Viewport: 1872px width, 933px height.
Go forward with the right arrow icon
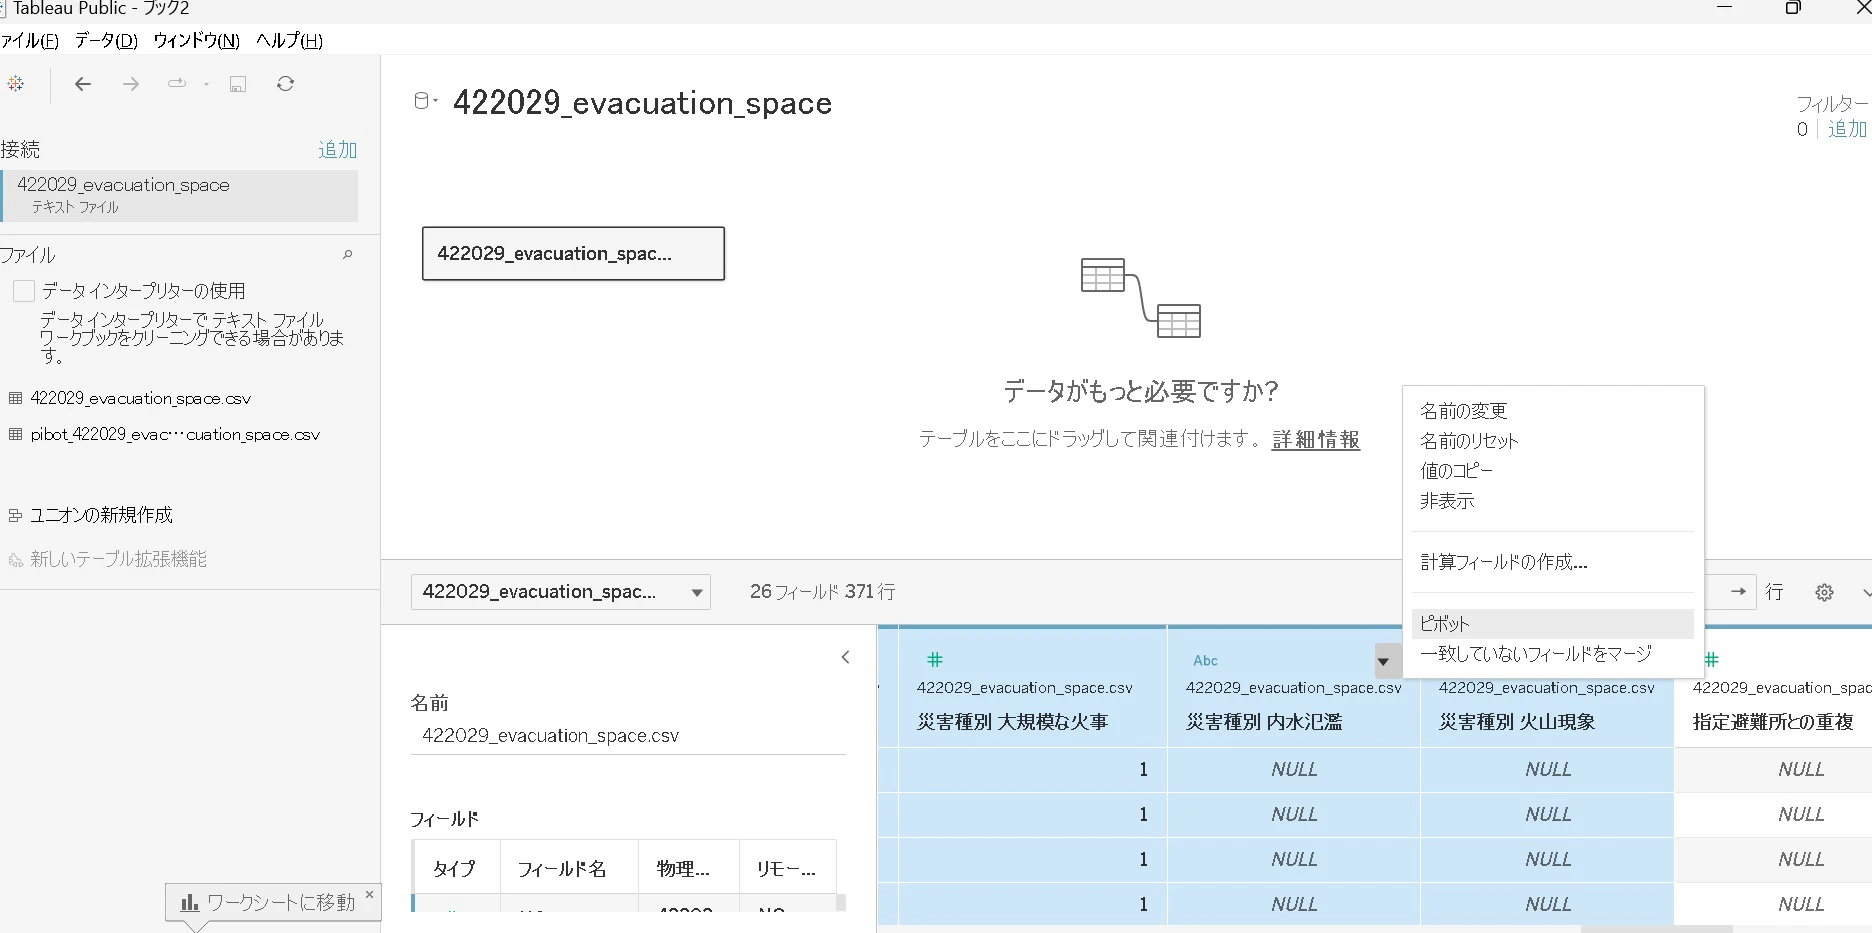pyautogui.click(x=131, y=84)
